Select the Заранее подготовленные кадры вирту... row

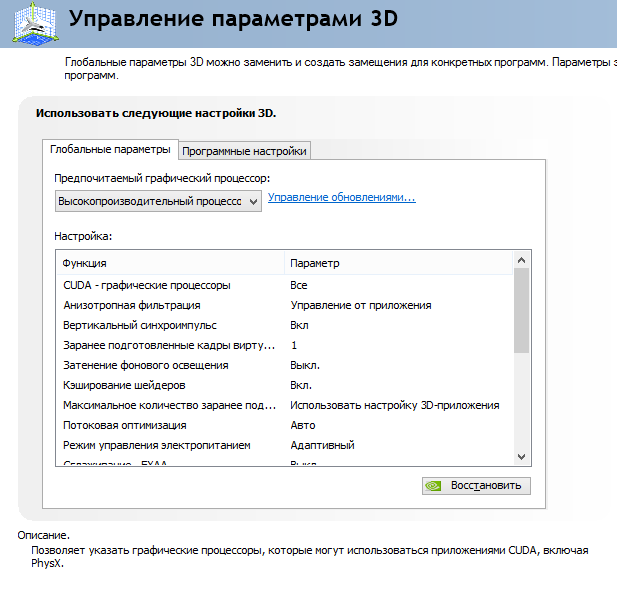(x=285, y=346)
